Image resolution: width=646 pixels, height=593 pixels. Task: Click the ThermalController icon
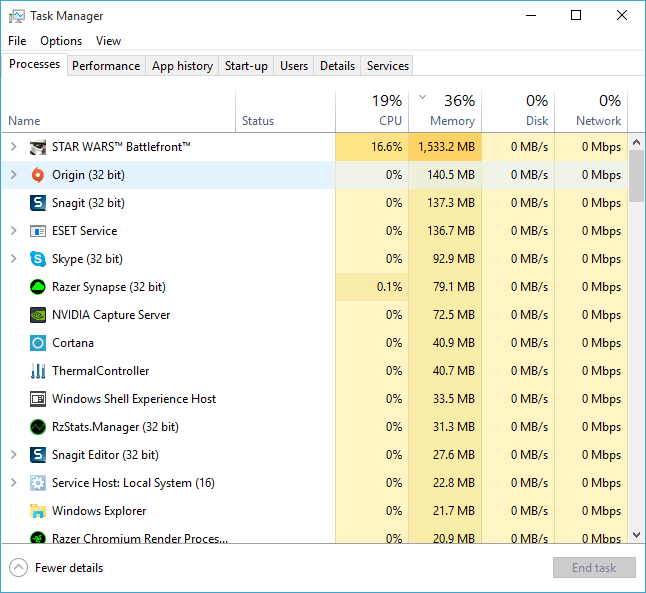(38, 371)
